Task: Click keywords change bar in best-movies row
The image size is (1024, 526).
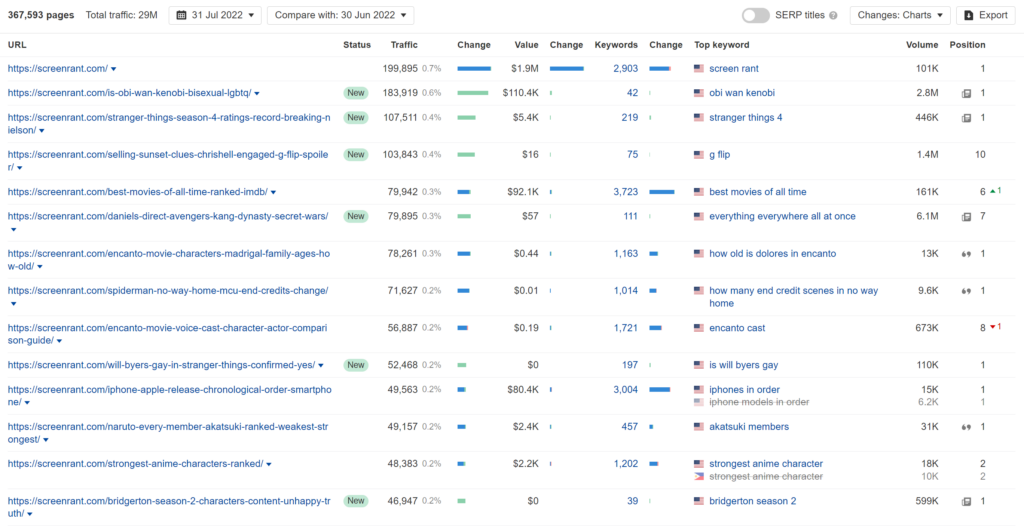Action: click(662, 192)
